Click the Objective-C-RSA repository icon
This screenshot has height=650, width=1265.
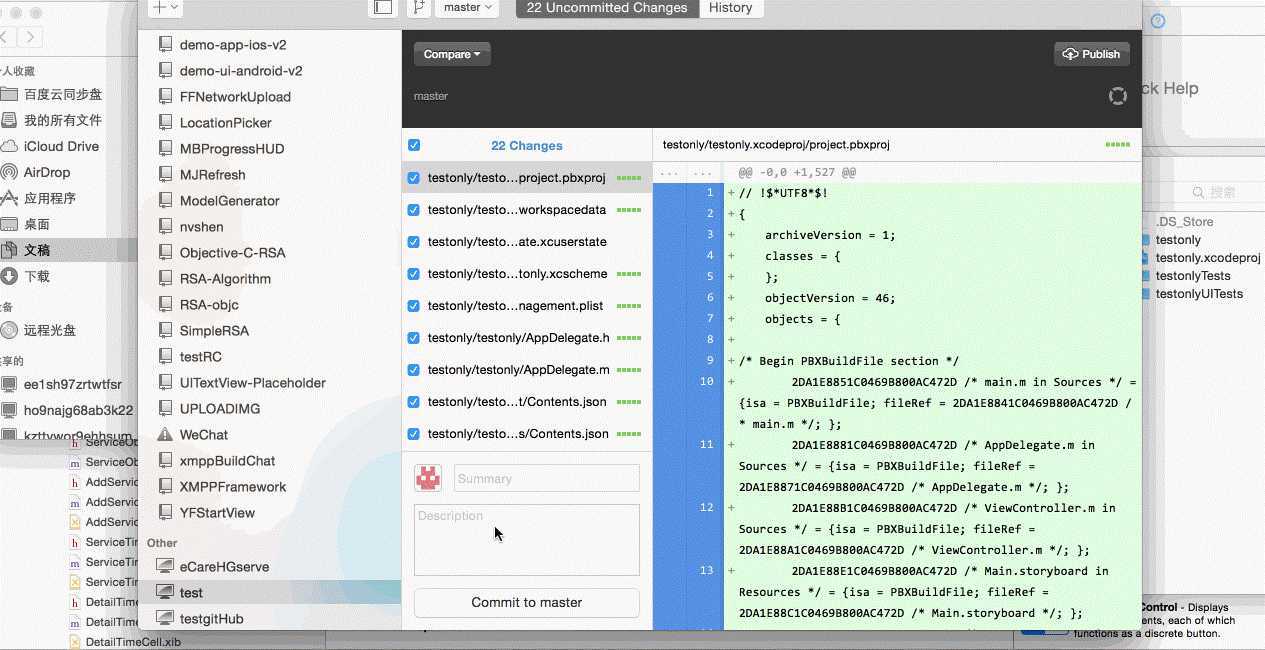(166, 253)
